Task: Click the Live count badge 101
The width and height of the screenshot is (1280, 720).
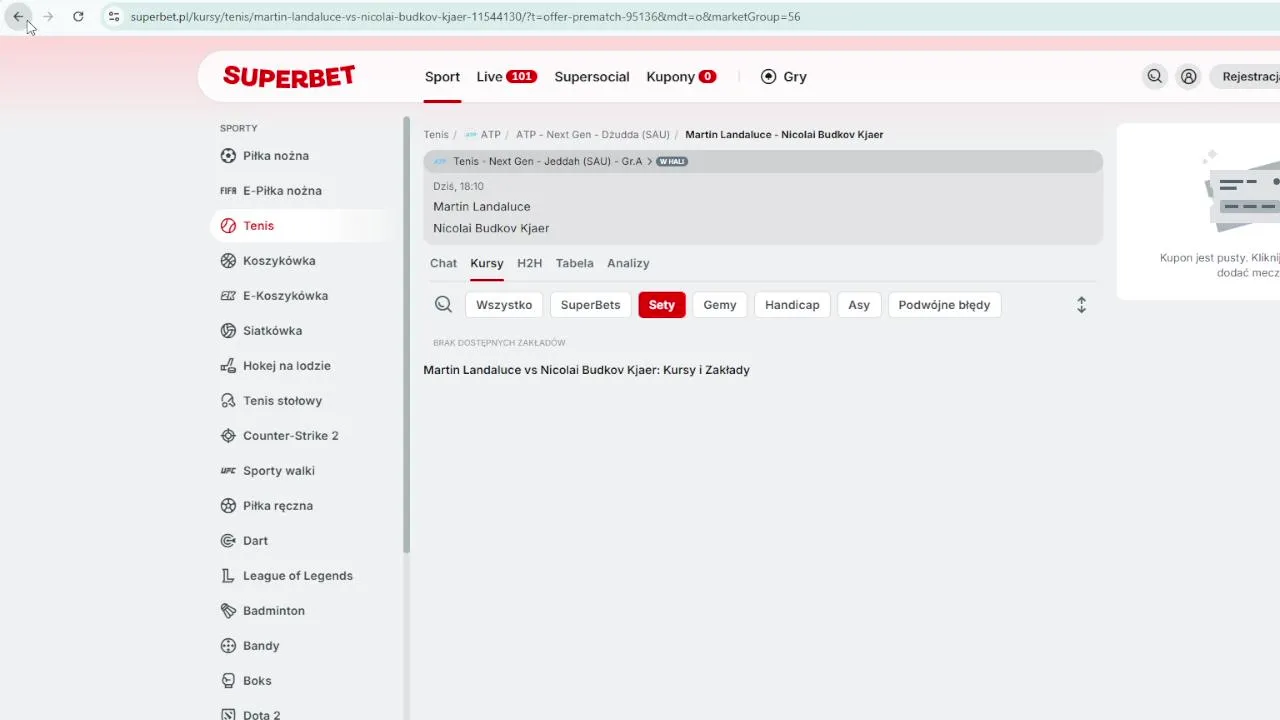Action: coord(522,77)
